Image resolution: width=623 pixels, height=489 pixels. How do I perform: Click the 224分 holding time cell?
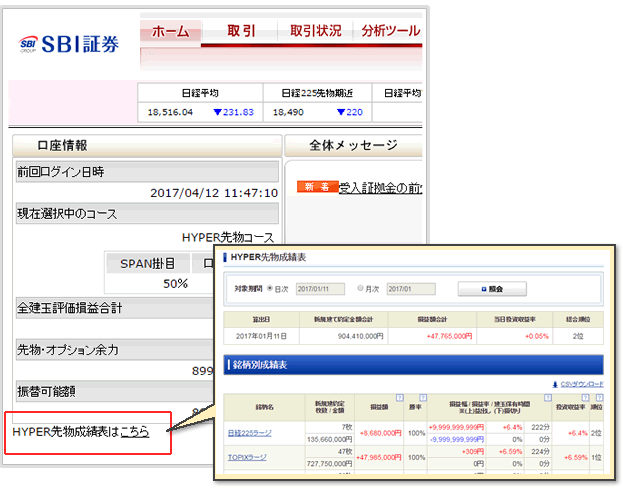[540, 452]
